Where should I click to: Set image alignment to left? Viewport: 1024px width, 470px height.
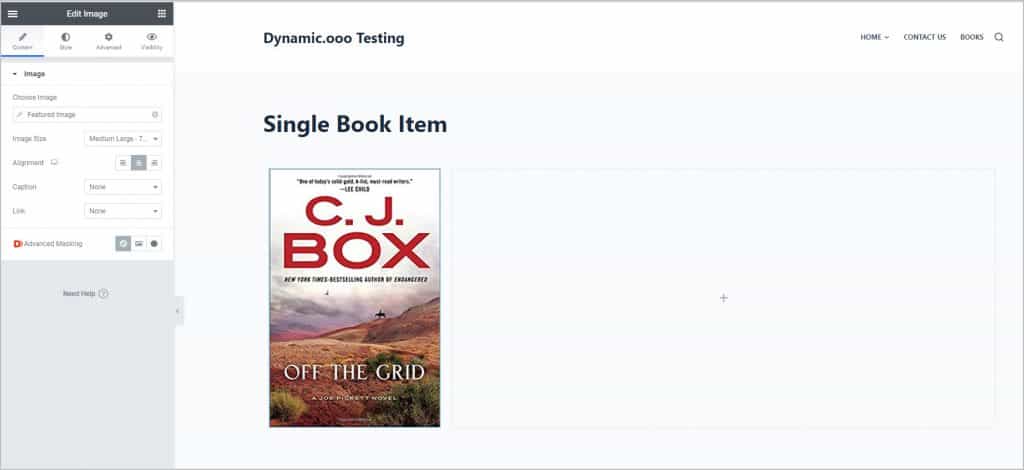[x=123, y=162]
